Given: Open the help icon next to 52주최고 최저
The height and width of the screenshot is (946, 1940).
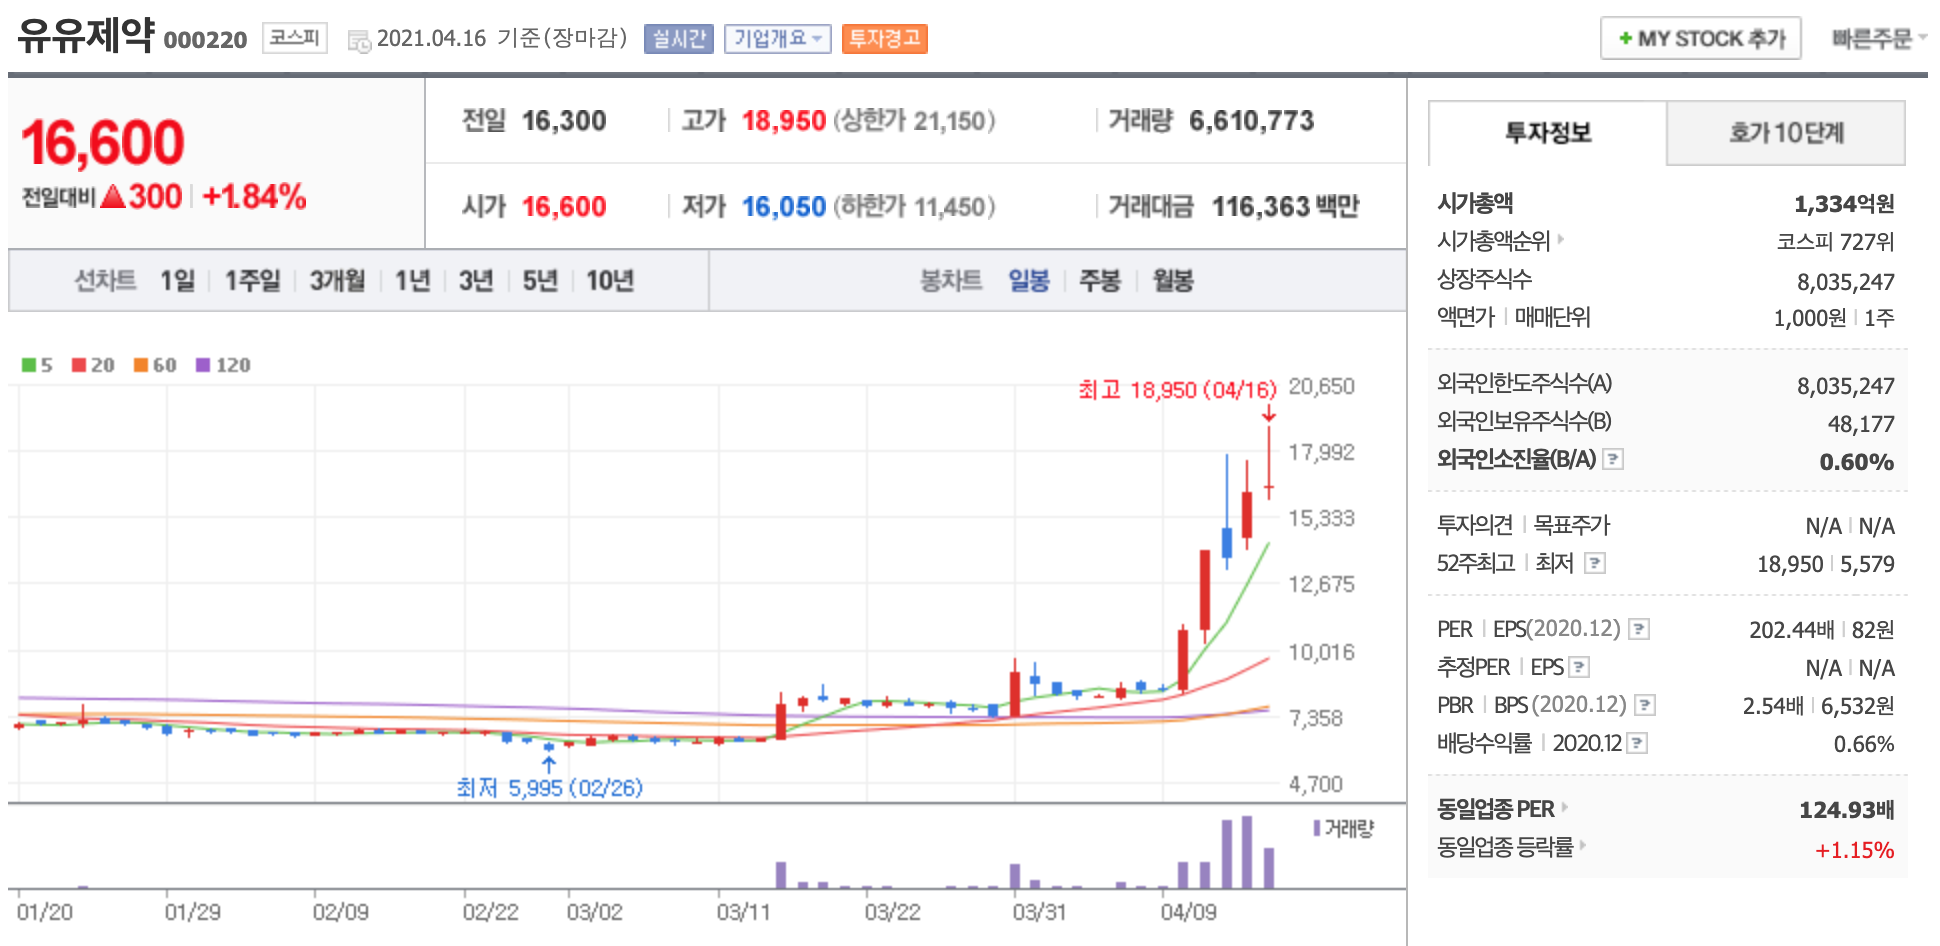Looking at the screenshot, I should click(1595, 563).
